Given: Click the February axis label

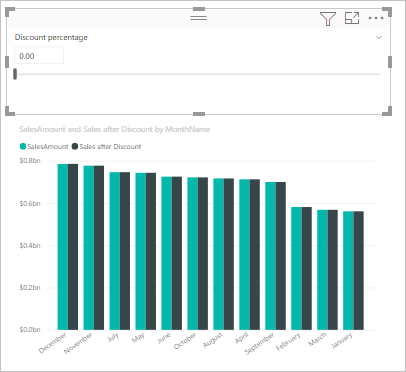Looking at the screenshot, I should [x=288, y=342].
